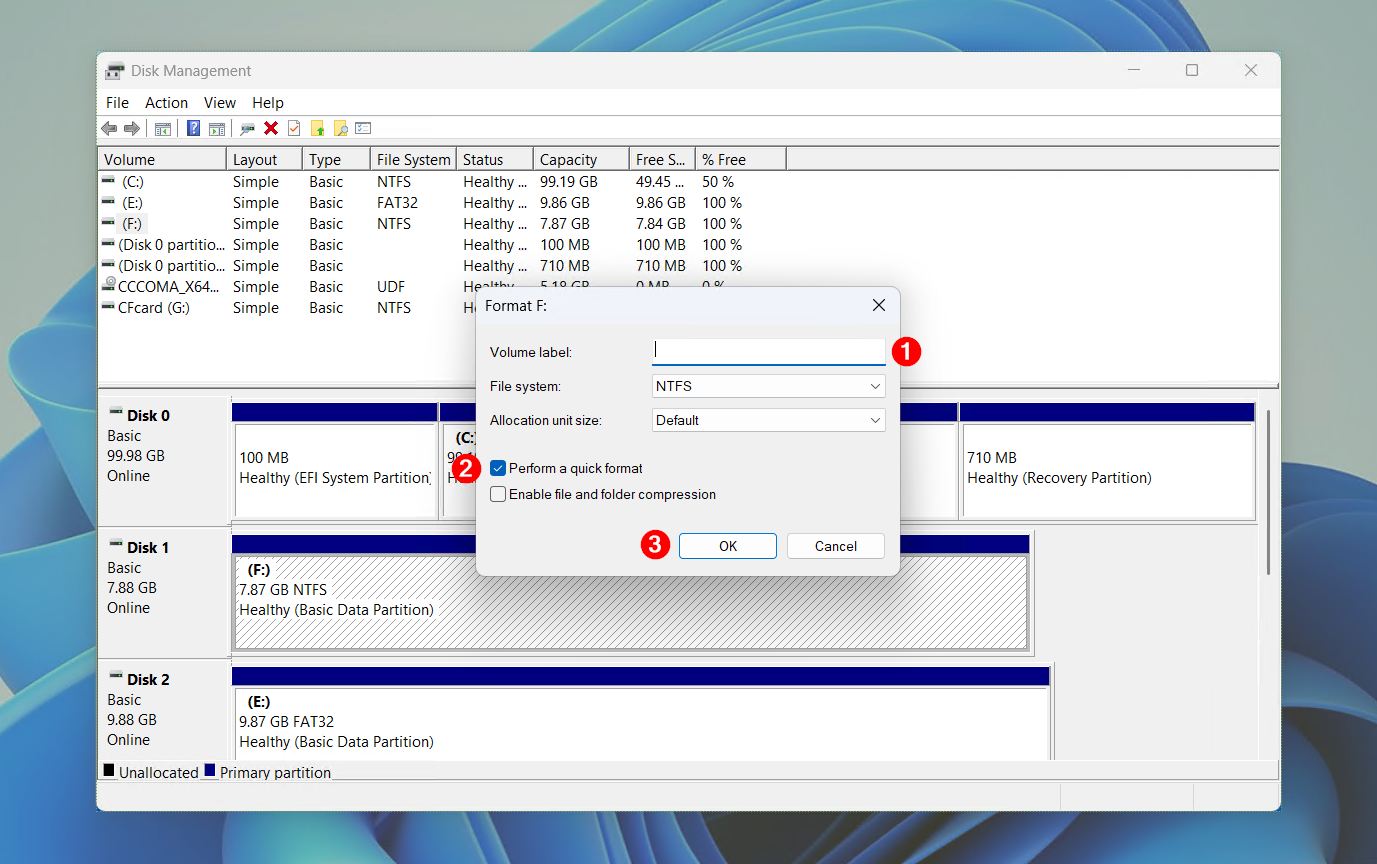Click the Cancel button in Format dialog
The height and width of the screenshot is (864, 1377).
(835, 546)
